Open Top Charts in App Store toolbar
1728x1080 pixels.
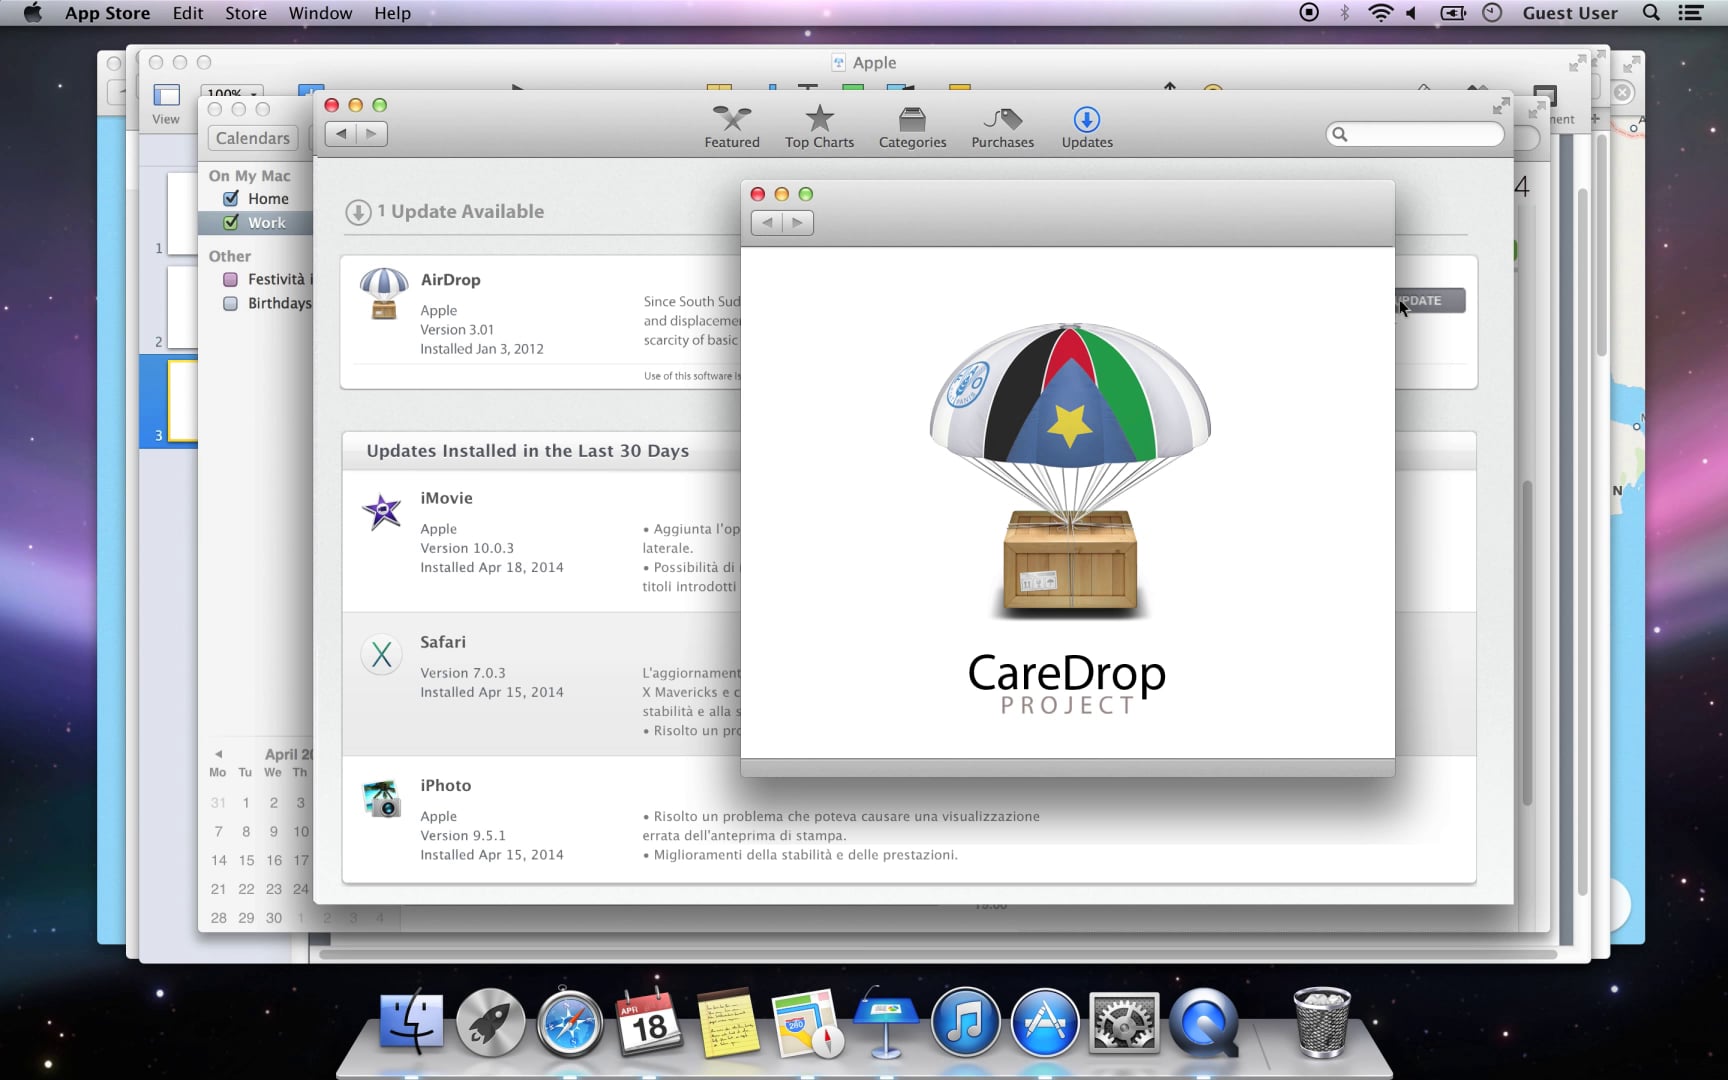pyautogui.click(x=819, y=127)
